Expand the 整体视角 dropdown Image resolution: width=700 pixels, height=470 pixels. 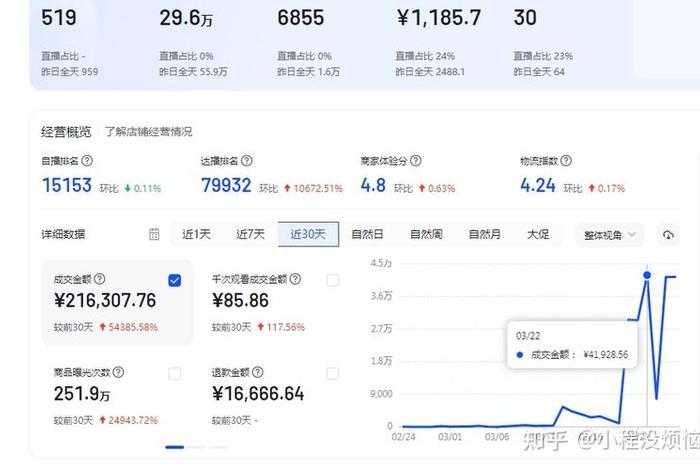point(609,235)
